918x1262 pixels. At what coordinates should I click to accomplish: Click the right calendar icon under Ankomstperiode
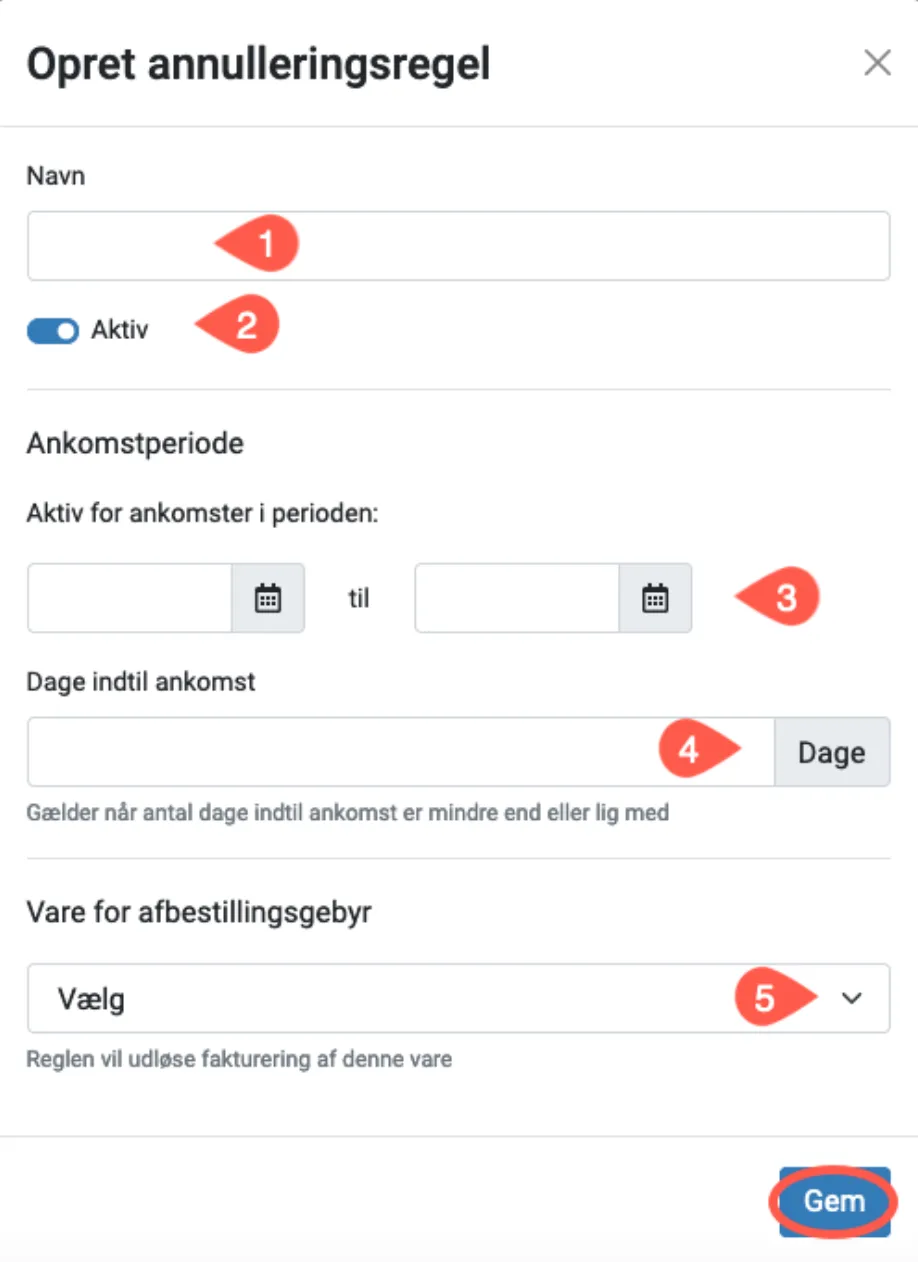click(x=654, y=598)
